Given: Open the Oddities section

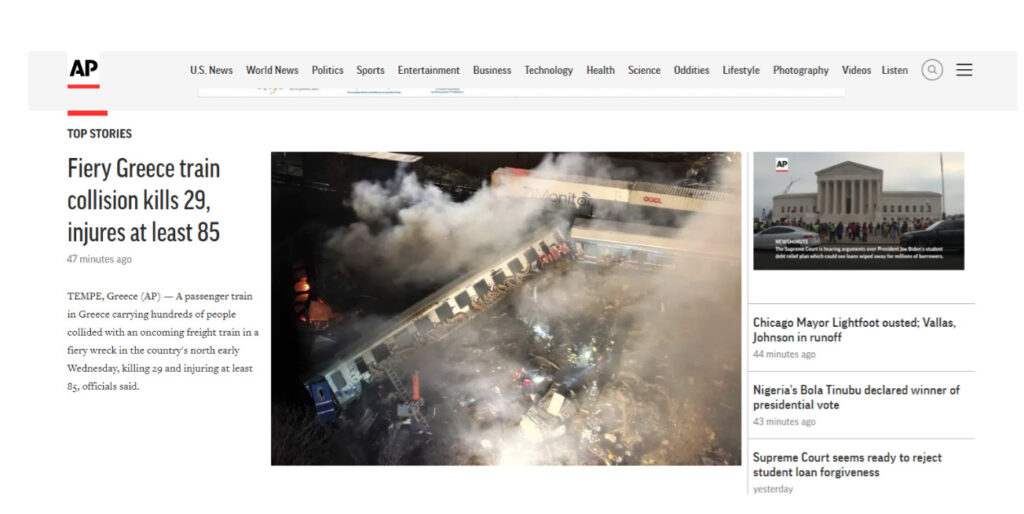Looking at the screenshot, I should 691,70.
